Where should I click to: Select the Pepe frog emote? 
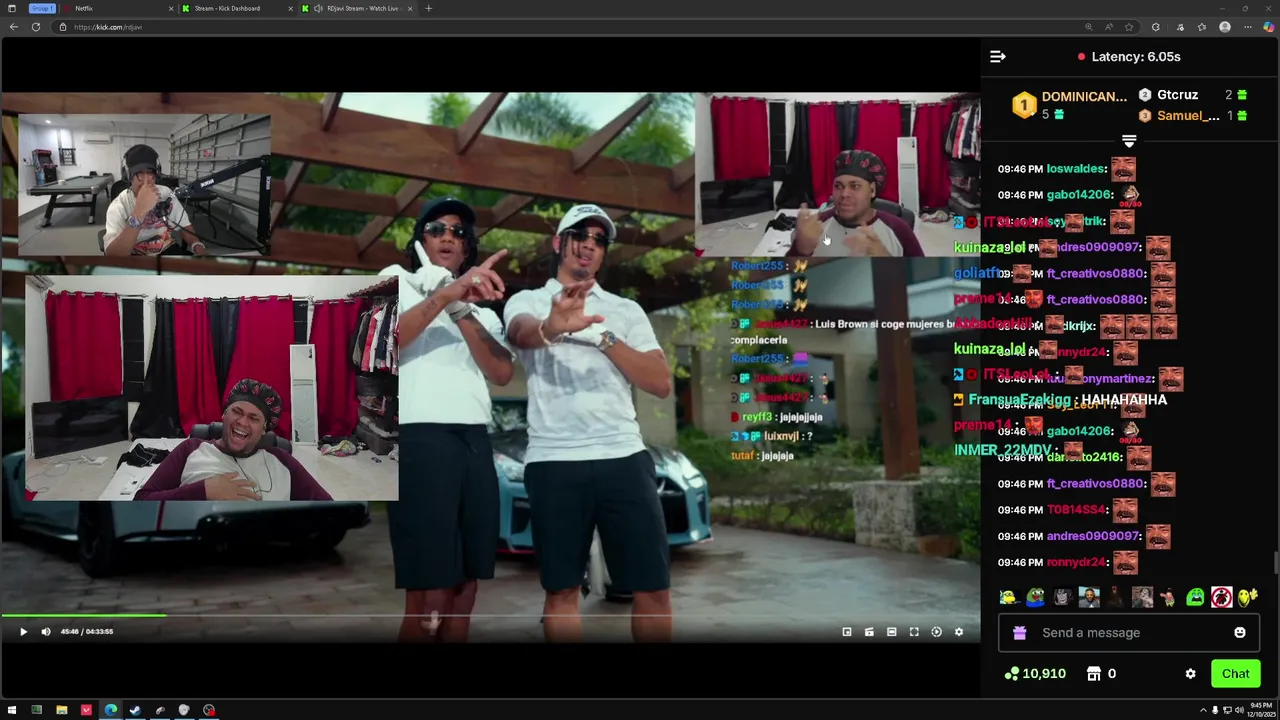click(x=1035, y=598)
